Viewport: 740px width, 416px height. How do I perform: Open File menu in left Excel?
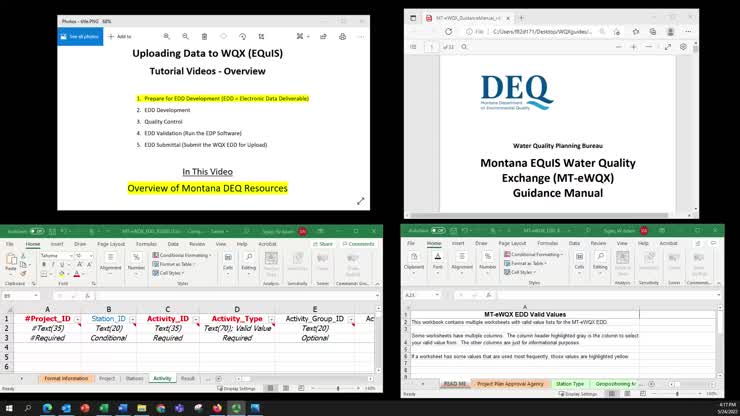click(x=9, y=244)
